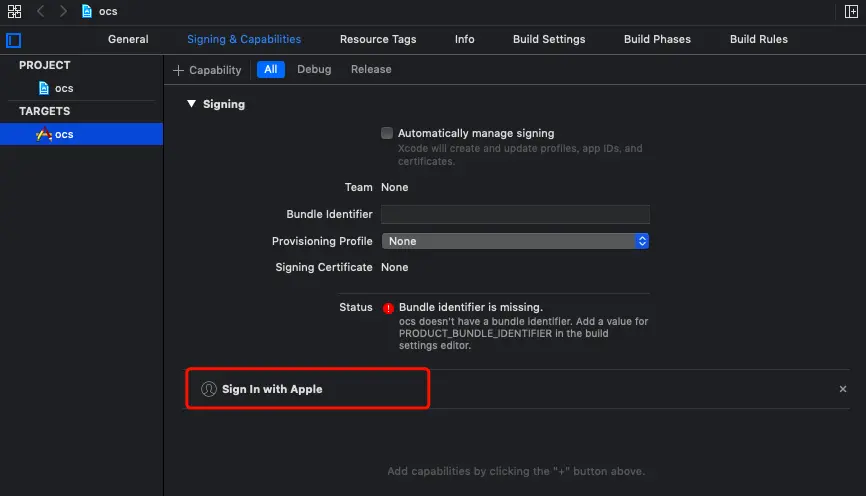
Task: Click the Bundle Identifier text field
Action: coord(515,214)
